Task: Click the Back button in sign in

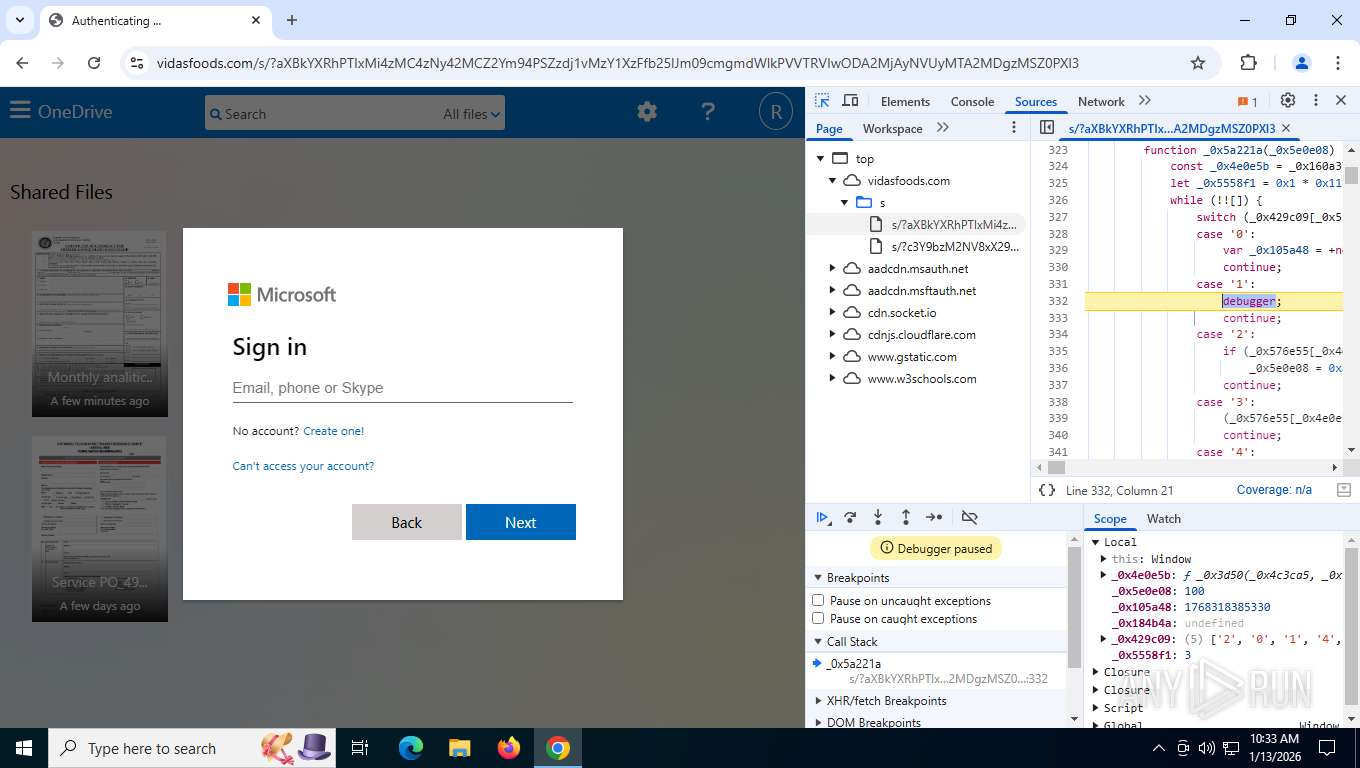Action: click(407, 522)
